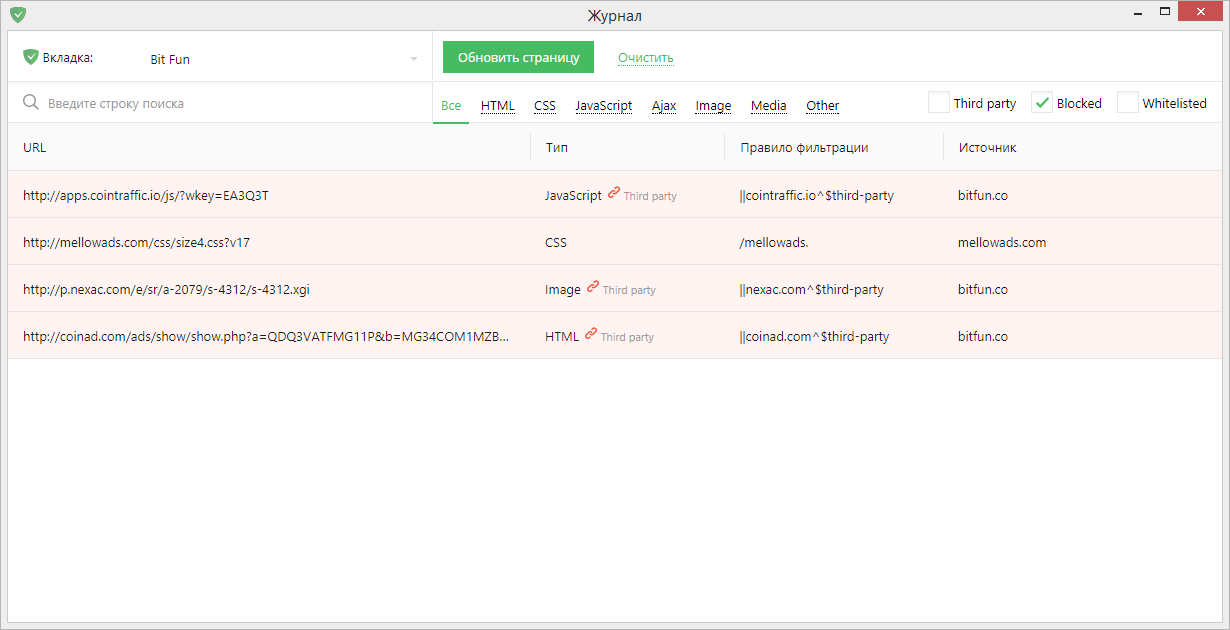Select the HTML filter tab
This screenshot has width=1230, height=630.
[x=498, y=105]
